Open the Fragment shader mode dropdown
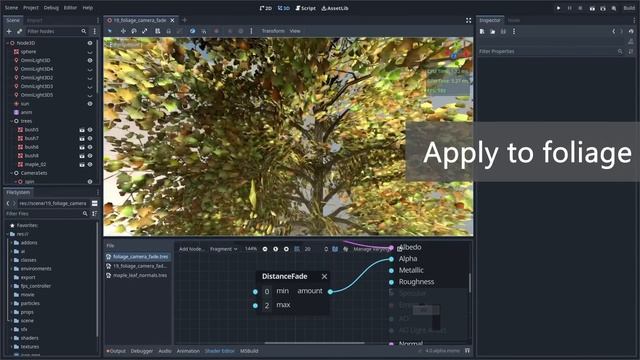The height and width of the screenshot is (360, 640). click(224, 249)
